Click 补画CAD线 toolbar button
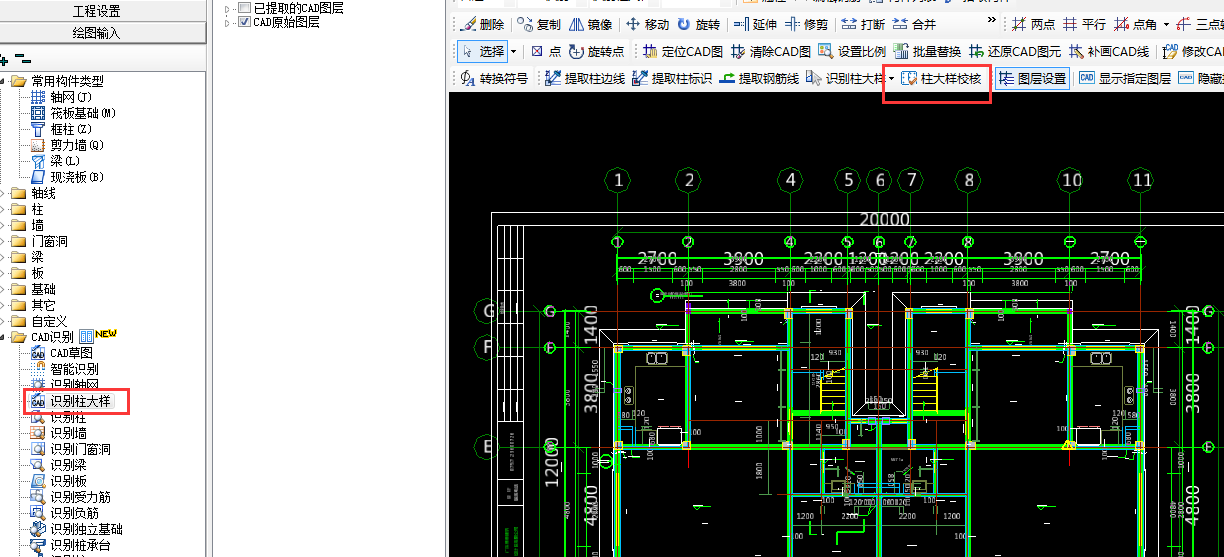 pyautogui.click(x=1109, y=51)
